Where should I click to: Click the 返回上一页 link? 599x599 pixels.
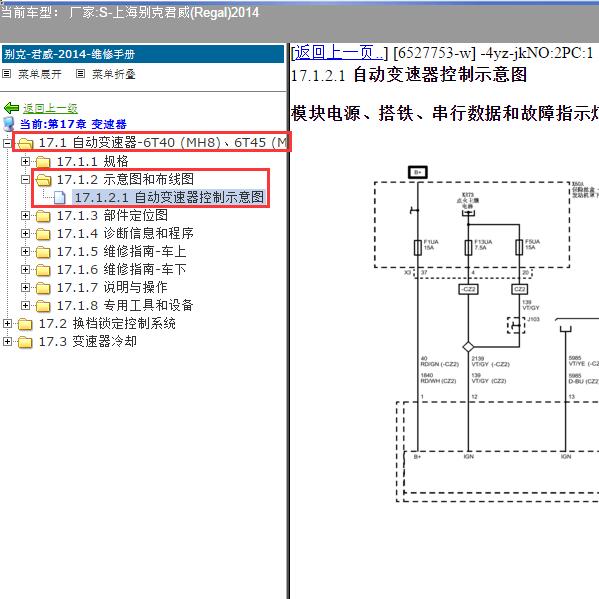(x=339, y=53)
